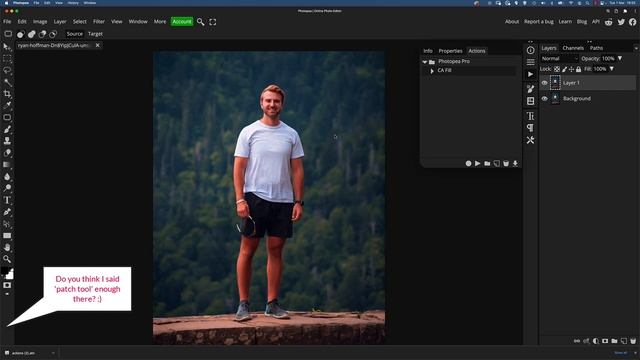Select the Blur droplet tool
This screenshot has width=640, height=360.
[x=7, y=176]
